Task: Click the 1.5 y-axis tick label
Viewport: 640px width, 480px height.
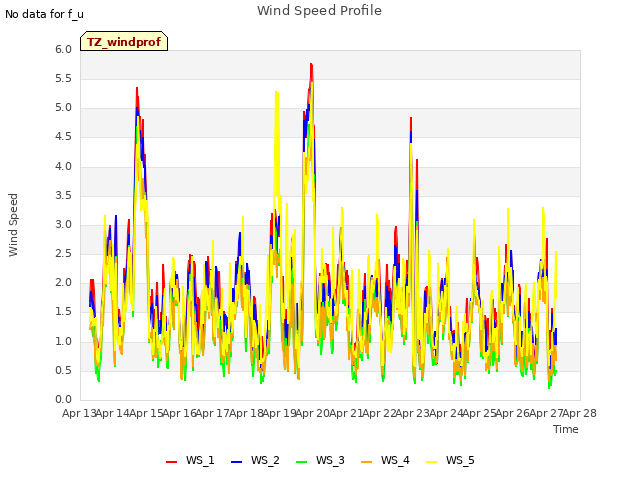Action: click(x=64, y=312)
